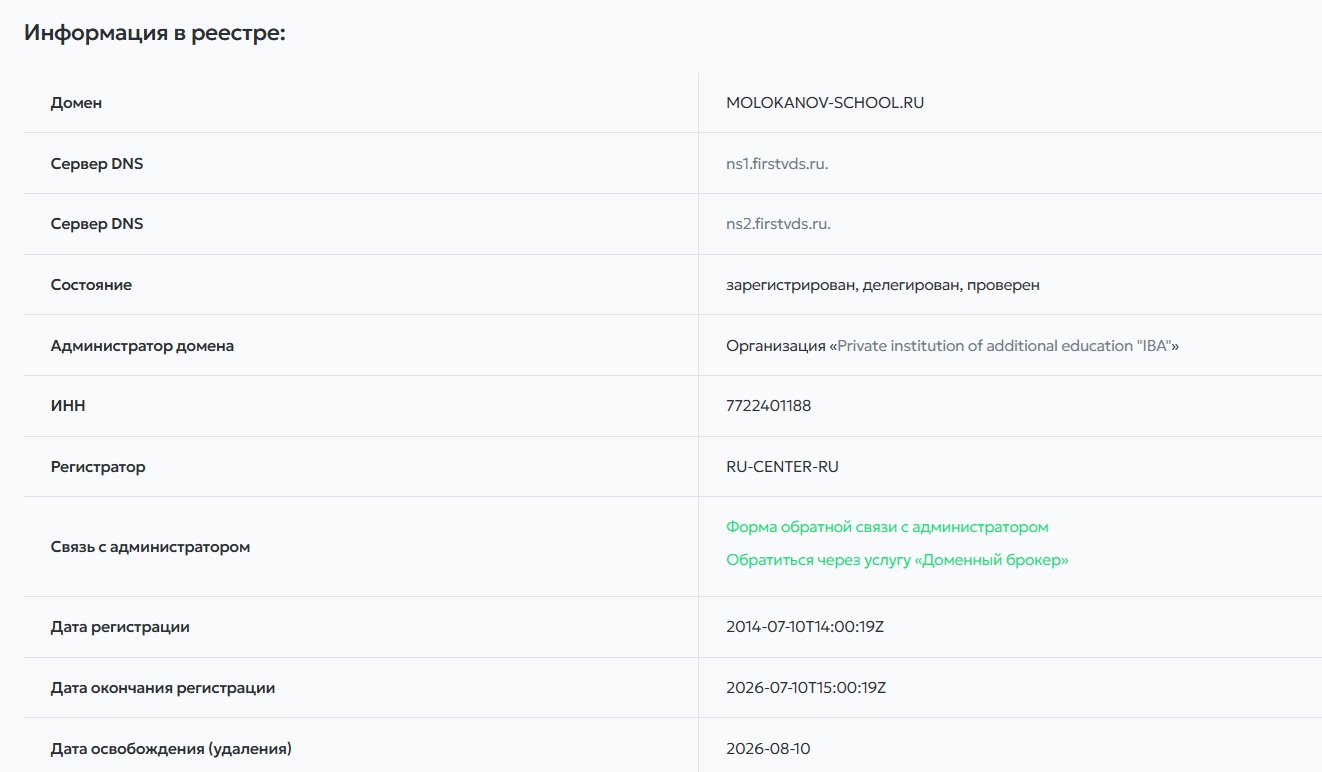Click the registration date 2014-07-10T14:00:19Z
Image resolution: width=1322 pixels, height=772 pixels.
tap(805, 627)
